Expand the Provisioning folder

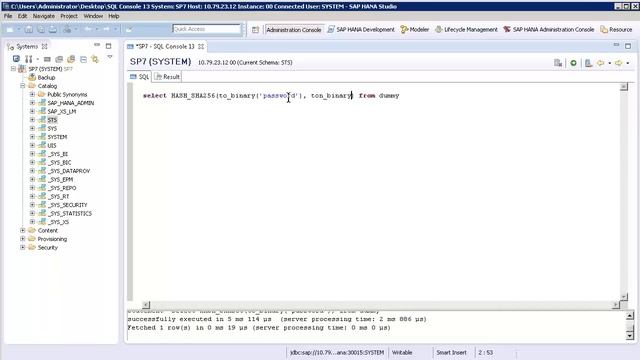pos(23,239)
